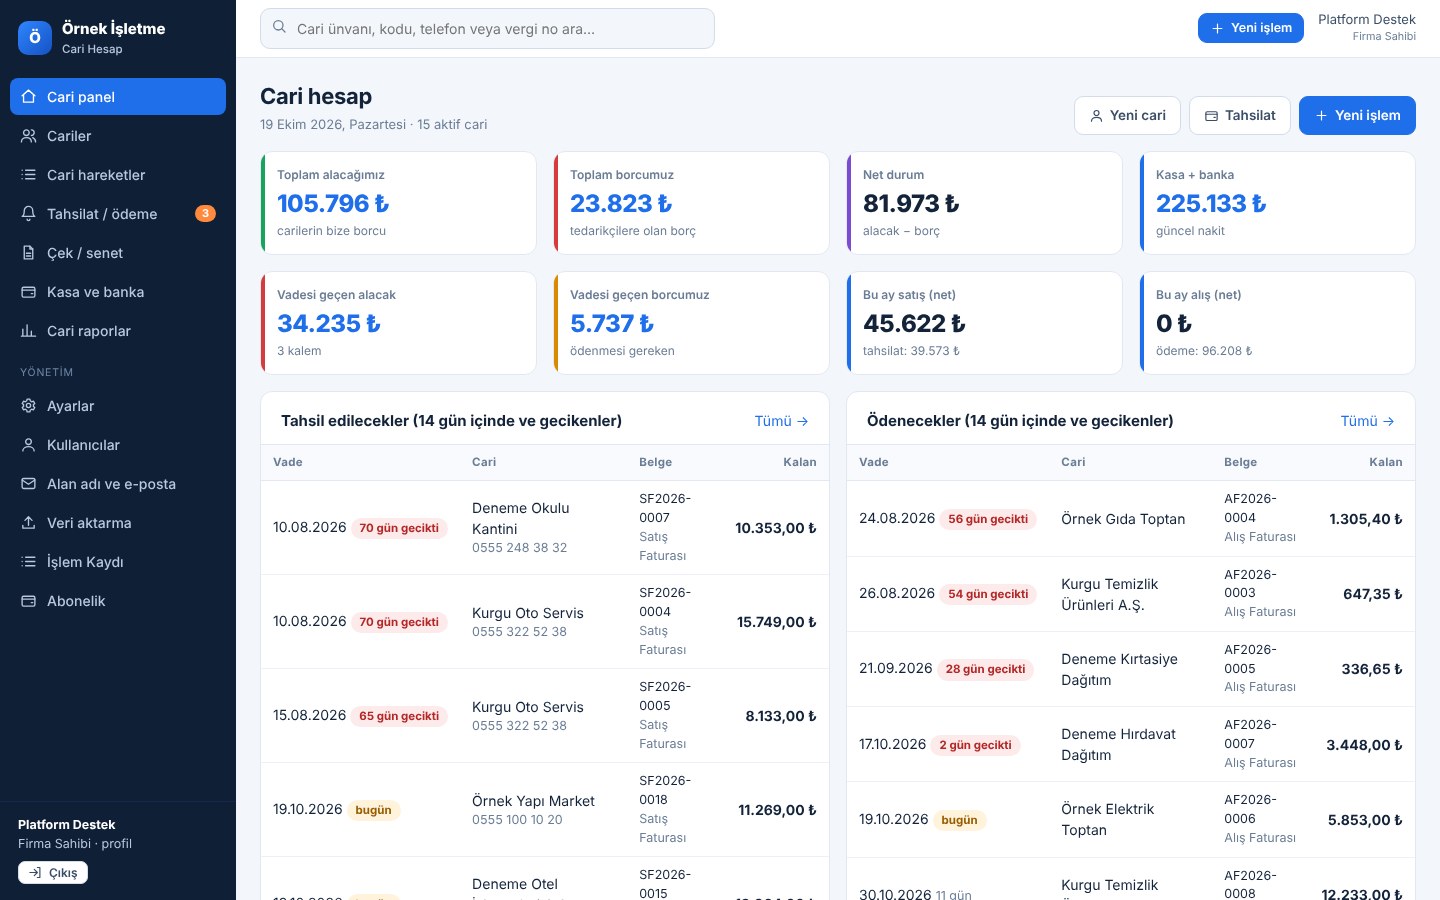1440x900 pixels.
Task: Click the Örnek İşletme logo badge
Action: [x=35, y=38]
